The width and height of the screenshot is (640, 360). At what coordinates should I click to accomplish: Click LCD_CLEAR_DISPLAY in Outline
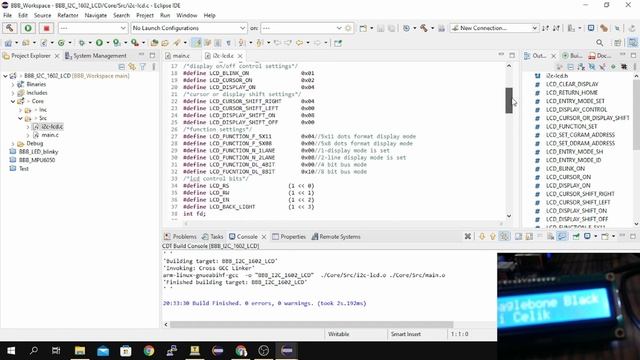[x=572, y=84]
